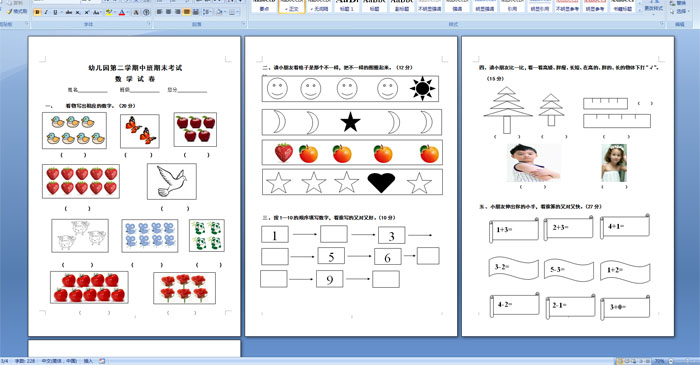
Task: Select justify alignment icon
Action: point(187,12)
